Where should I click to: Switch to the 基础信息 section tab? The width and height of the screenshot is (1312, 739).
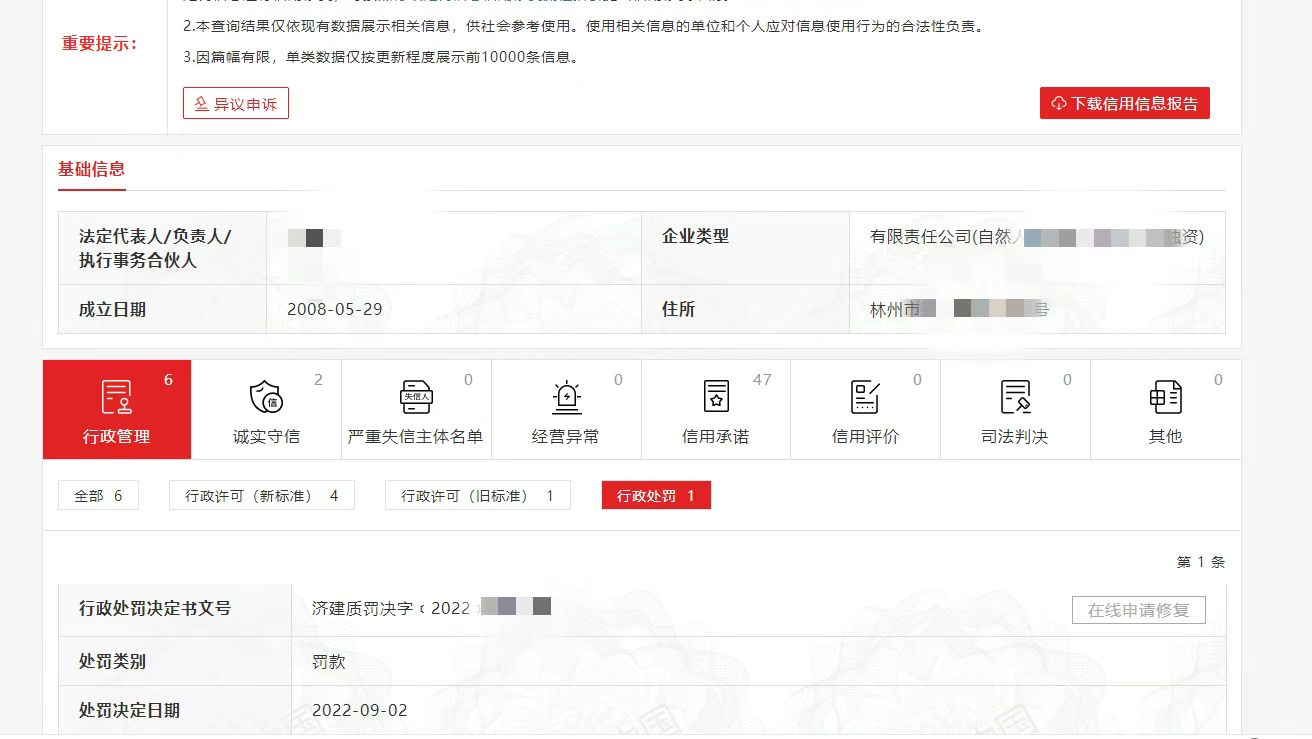91,170
